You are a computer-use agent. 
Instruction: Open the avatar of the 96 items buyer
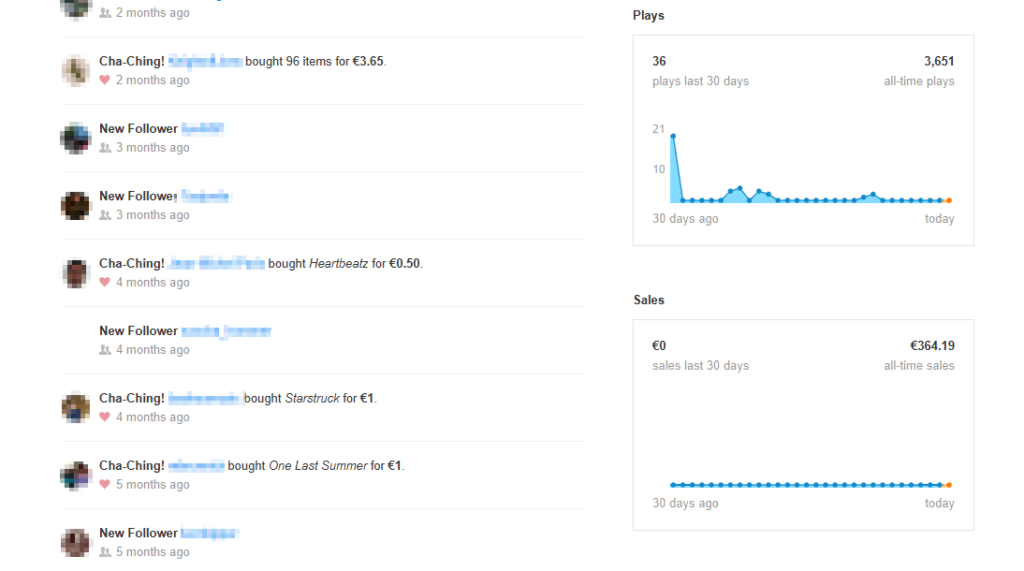(x=76, y=71)
